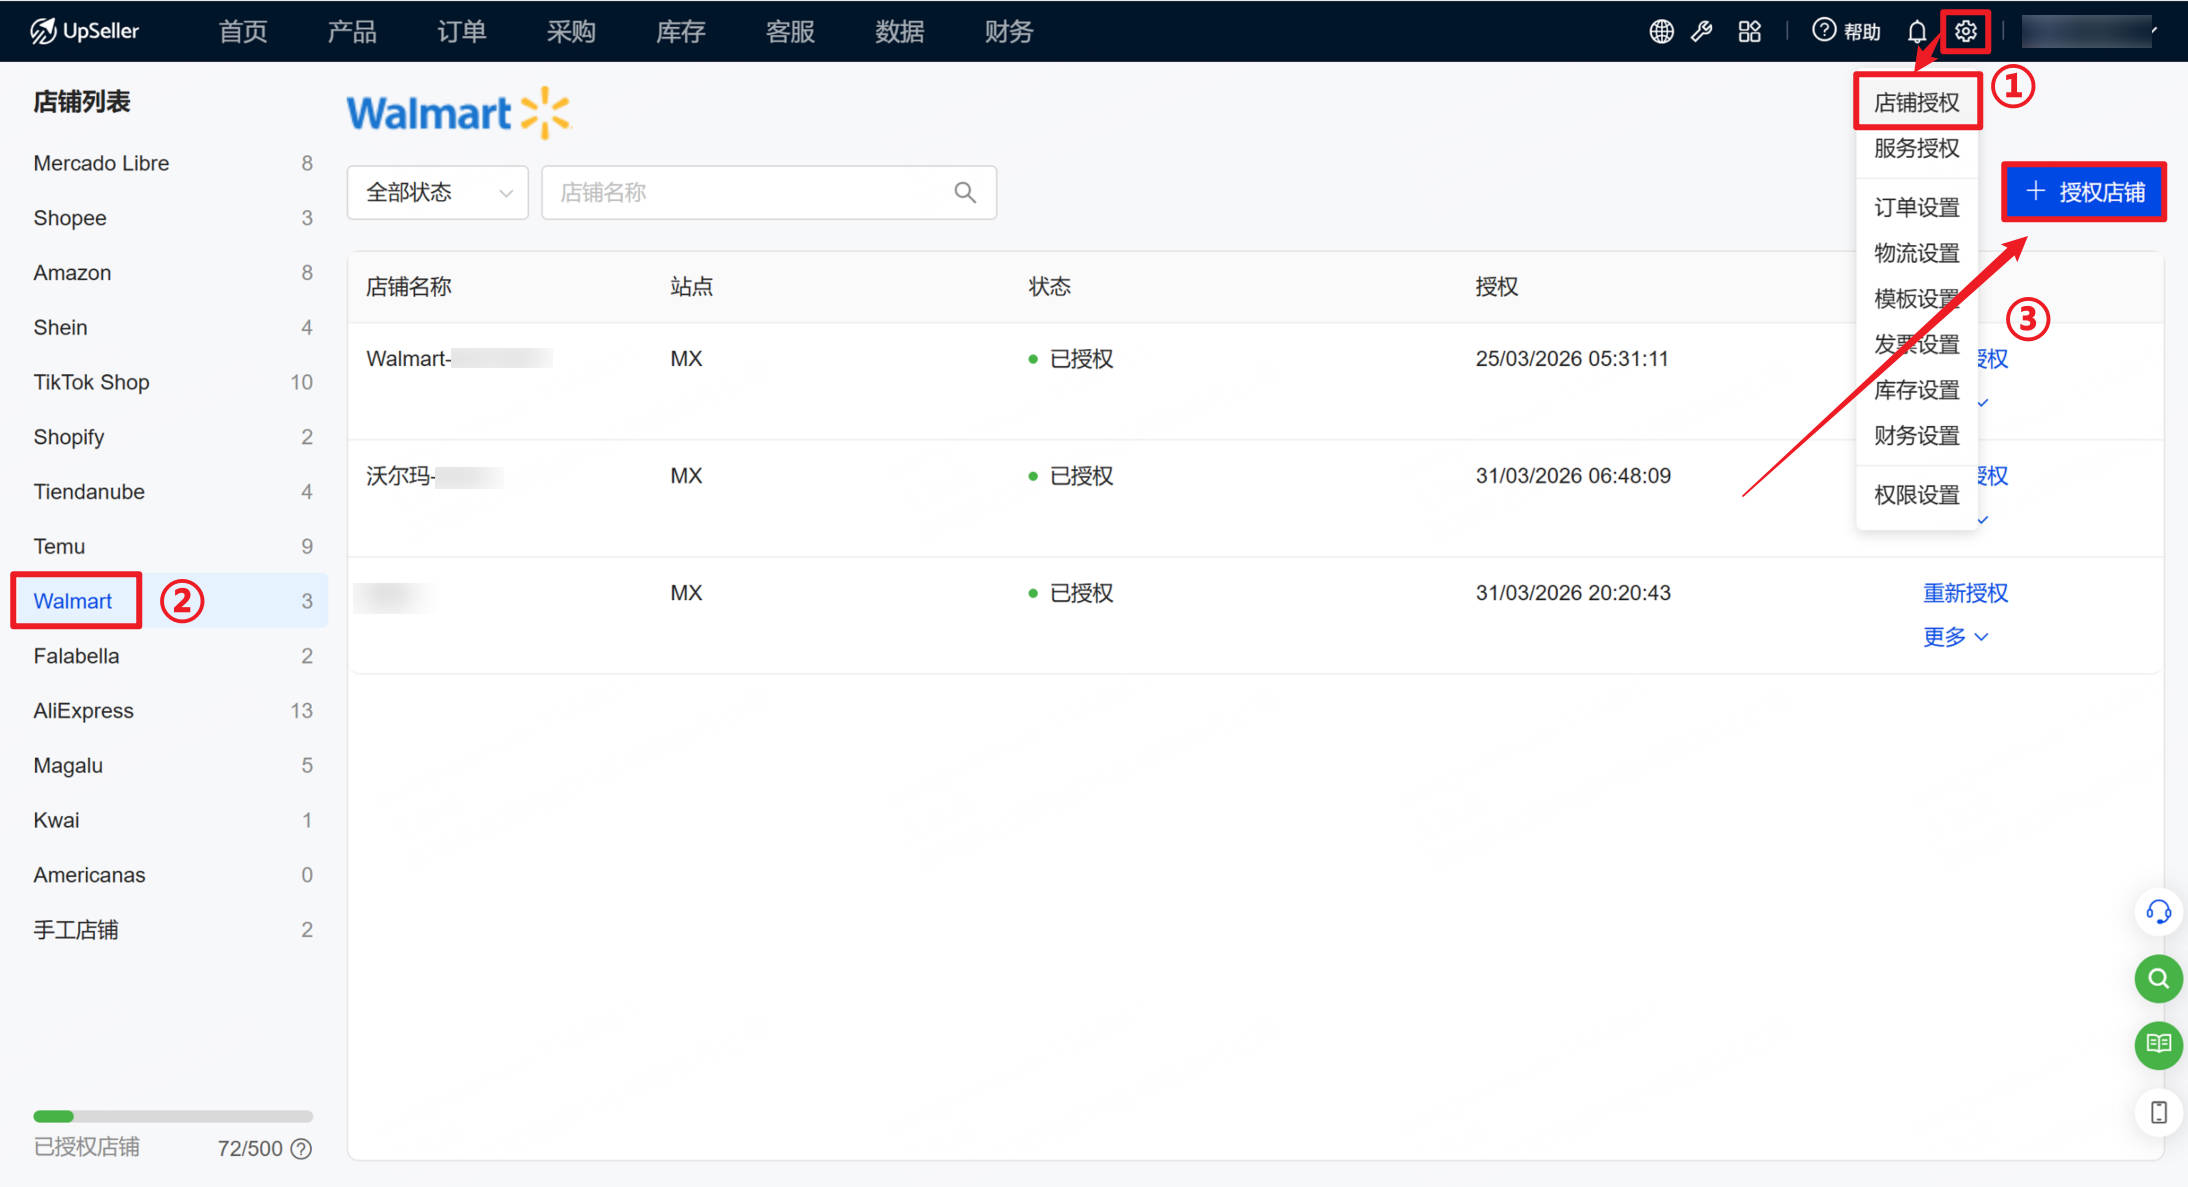Open the notifications bell

[x=1917, y=31]
